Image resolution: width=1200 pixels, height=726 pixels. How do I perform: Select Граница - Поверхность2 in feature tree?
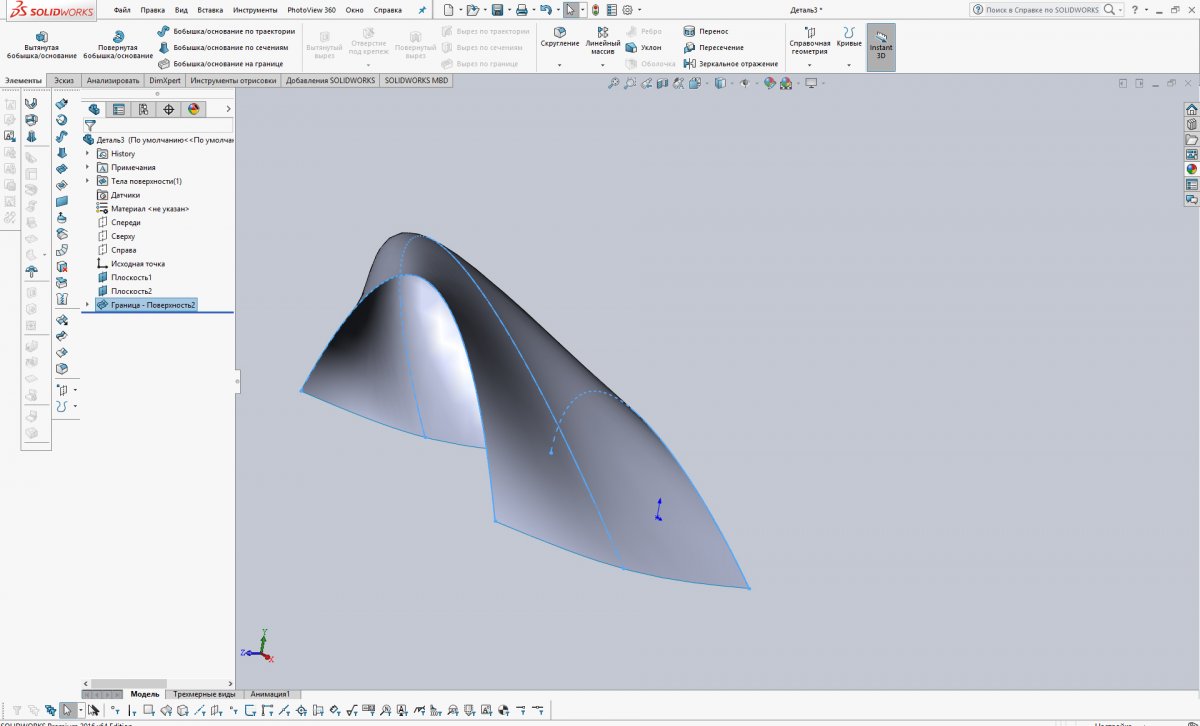point(153,305)
